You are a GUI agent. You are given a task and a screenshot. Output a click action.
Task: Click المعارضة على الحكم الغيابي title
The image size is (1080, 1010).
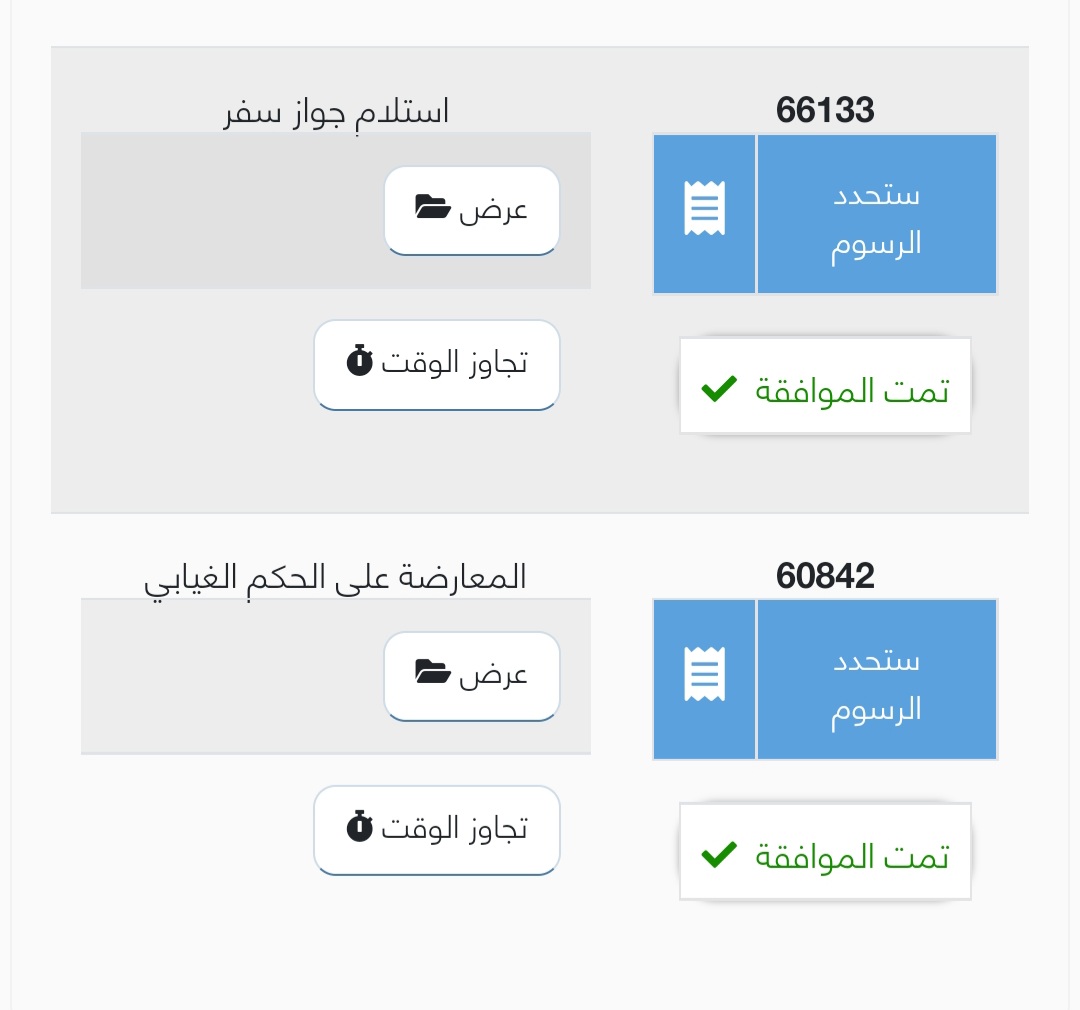click(x=335, y=580)
